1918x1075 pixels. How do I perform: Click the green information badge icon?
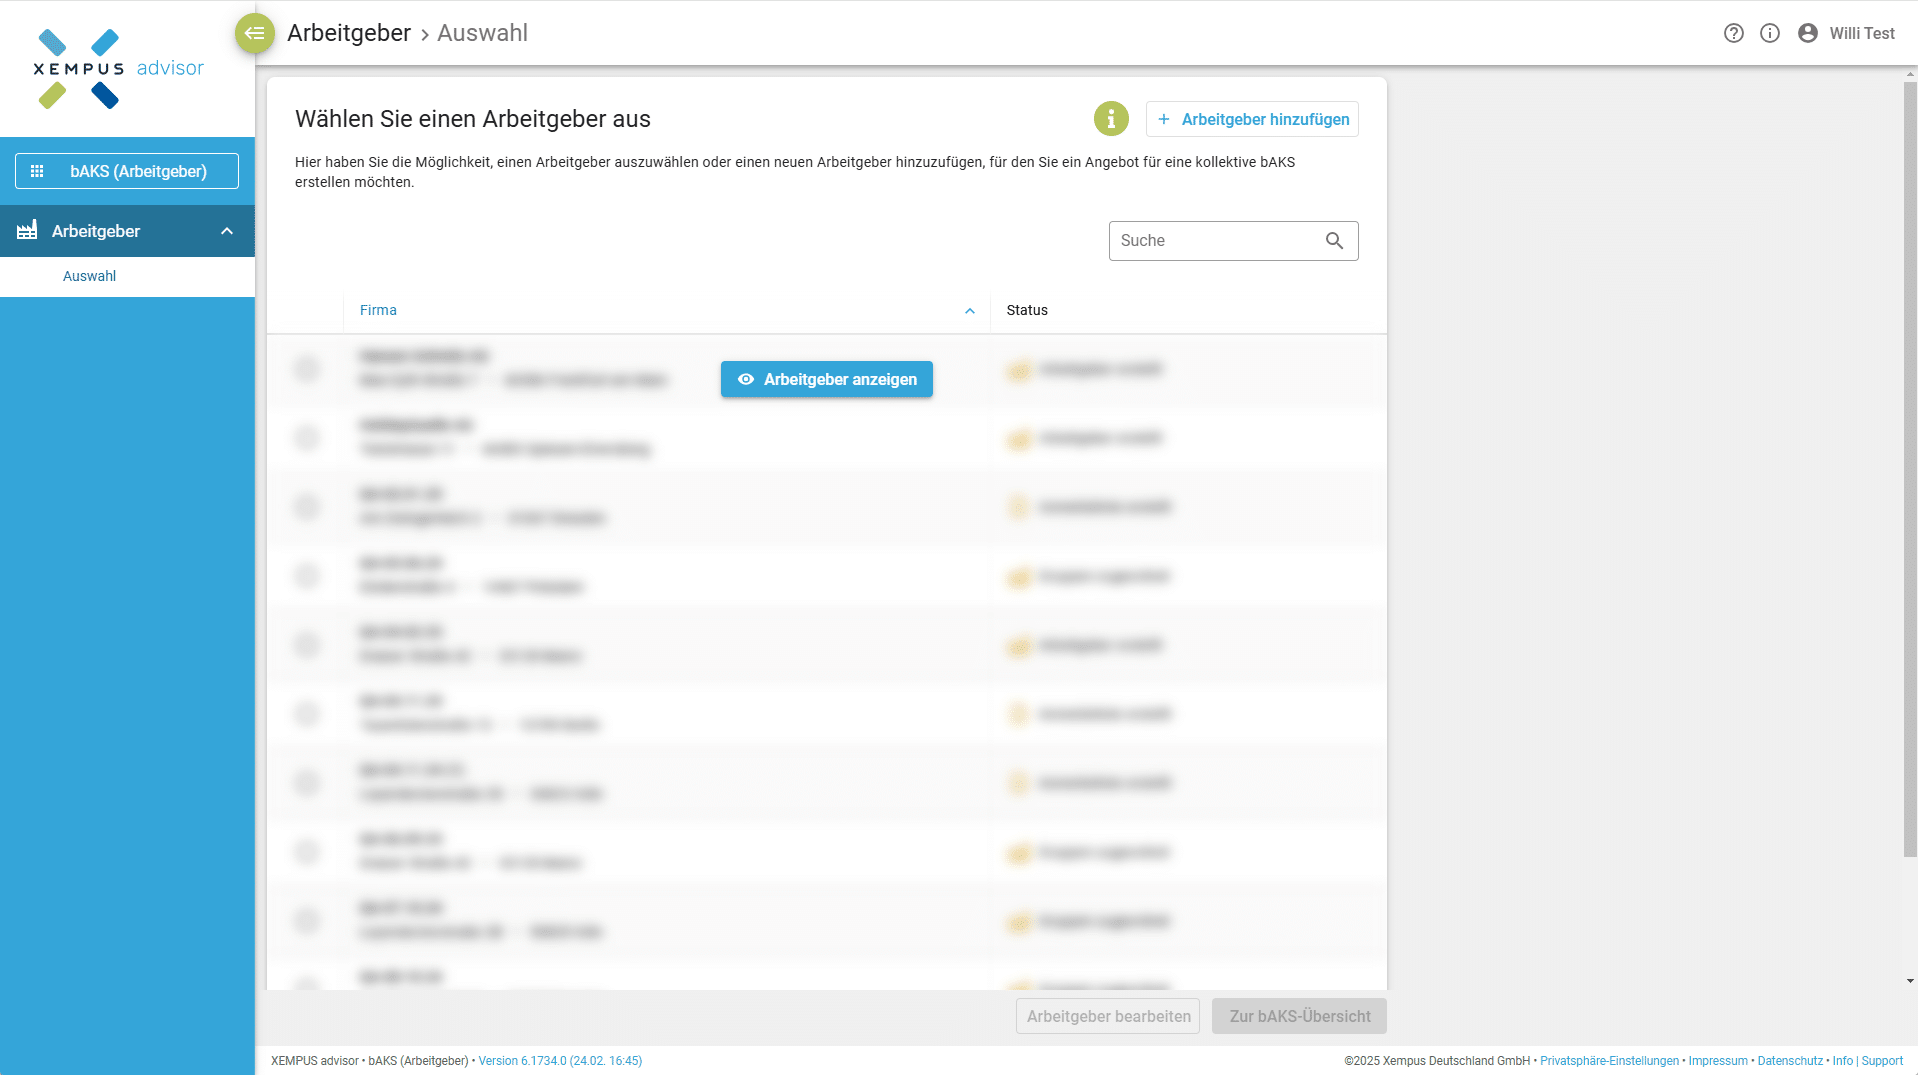[x=1110, y=119]
